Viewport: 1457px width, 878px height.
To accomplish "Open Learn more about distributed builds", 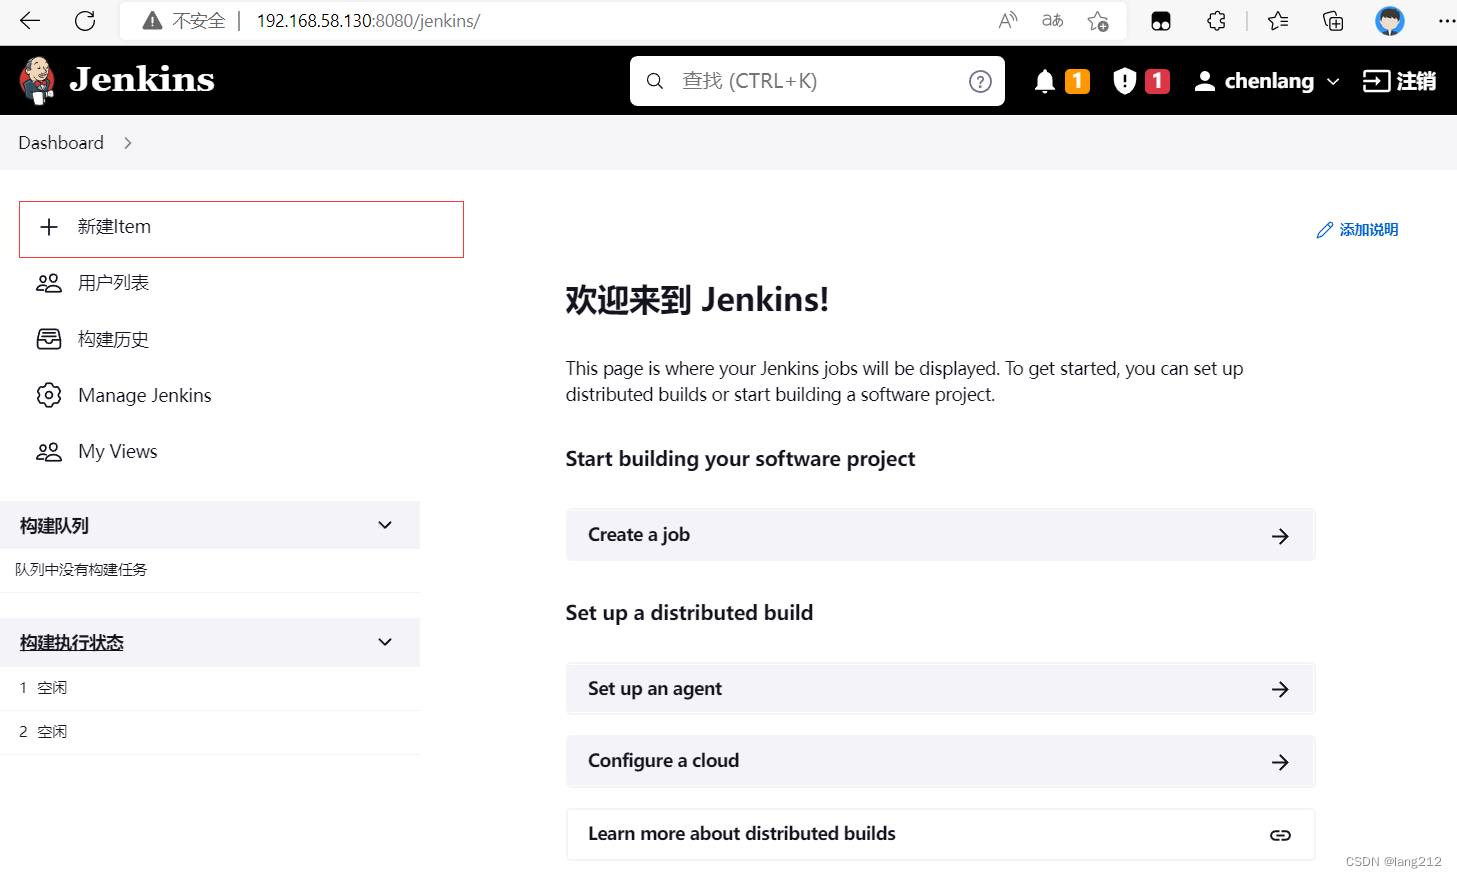I will coord(940,834).
